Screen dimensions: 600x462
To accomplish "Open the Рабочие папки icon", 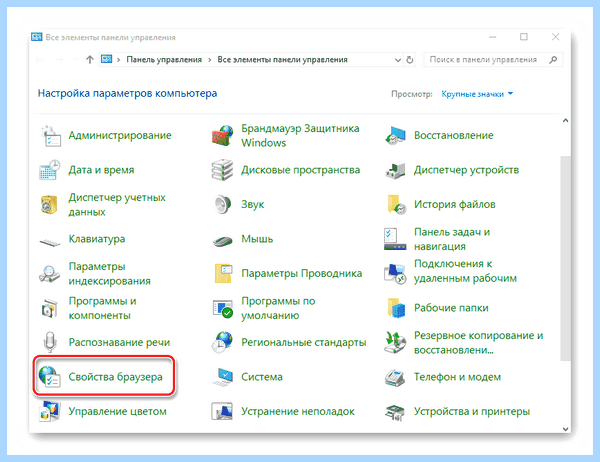I will [395, 308].
